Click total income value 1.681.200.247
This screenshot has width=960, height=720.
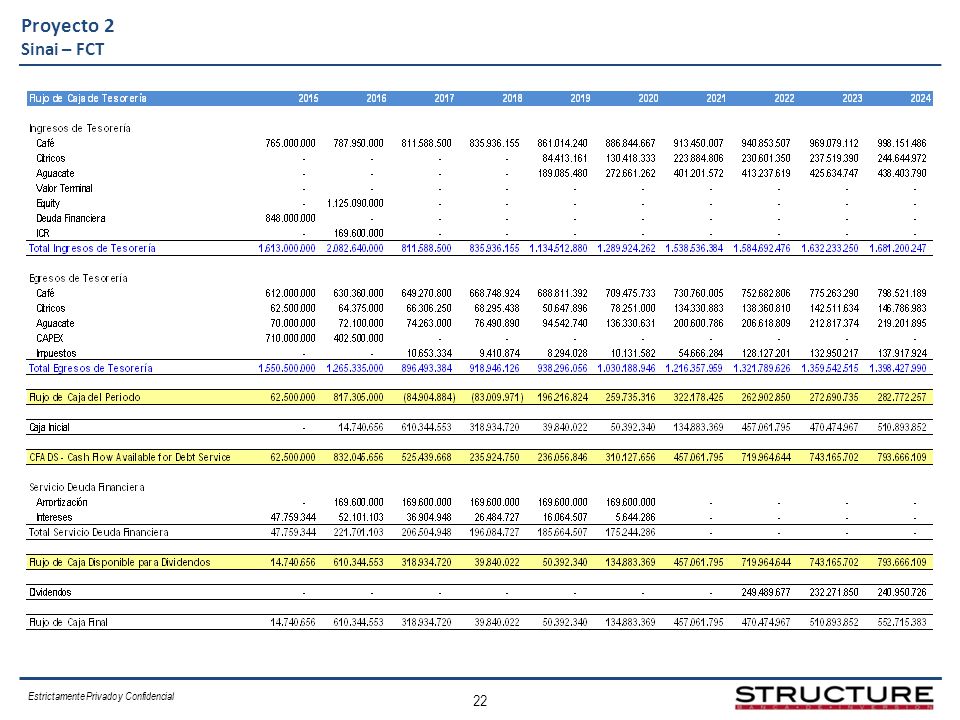(x=898, y=248)
